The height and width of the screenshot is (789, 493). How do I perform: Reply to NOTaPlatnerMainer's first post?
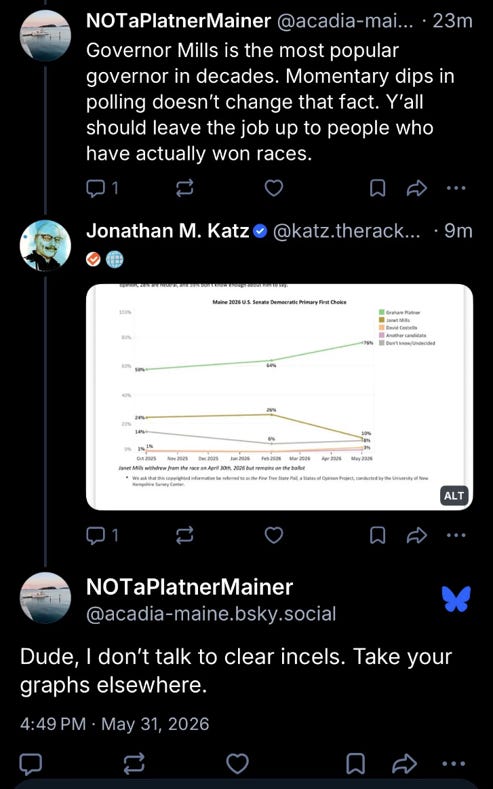[x=102, y=188]
